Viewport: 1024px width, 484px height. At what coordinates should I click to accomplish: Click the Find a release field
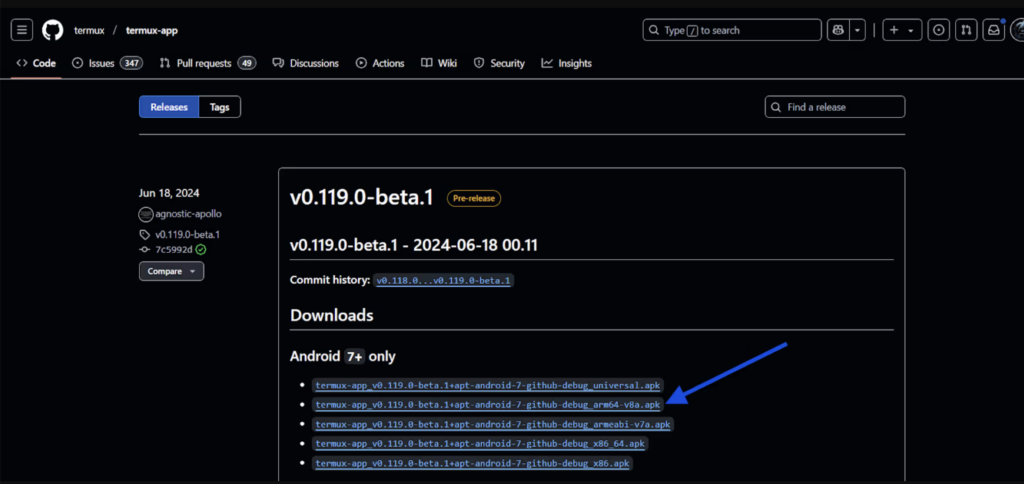click(x=835, y=107)
